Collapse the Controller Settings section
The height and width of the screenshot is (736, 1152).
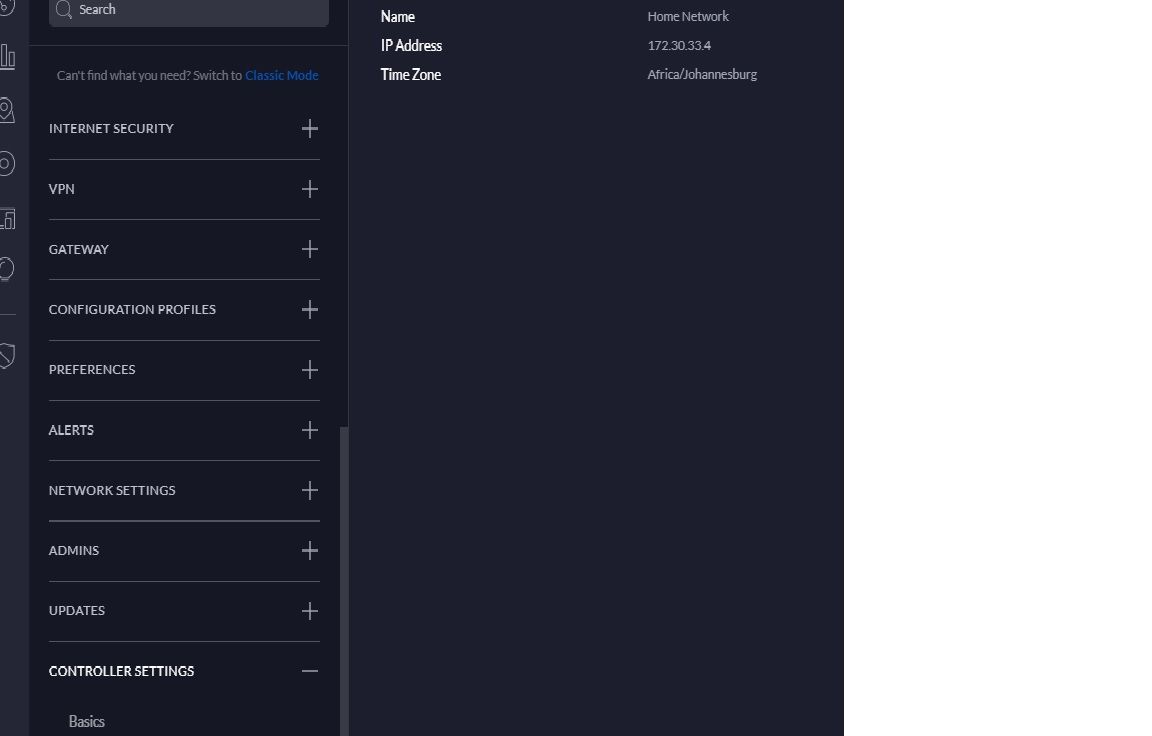pyautogui.click(x=310, y=671)
